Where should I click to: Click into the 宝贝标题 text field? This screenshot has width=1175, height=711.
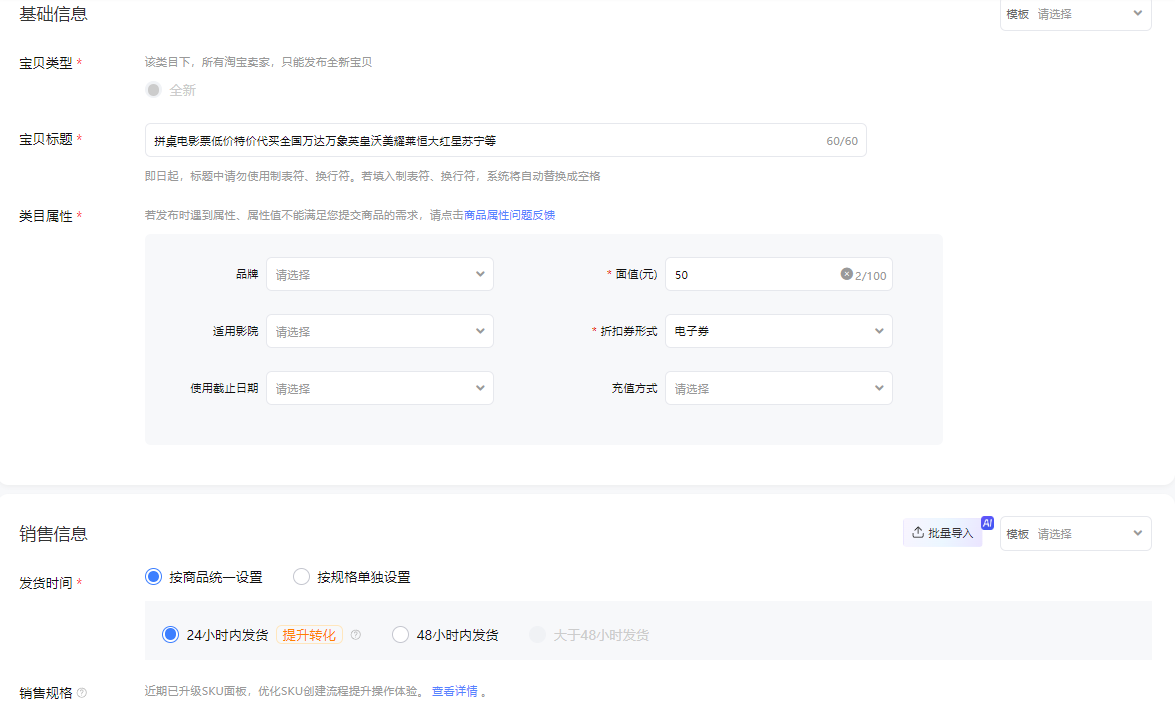(505, 140)
